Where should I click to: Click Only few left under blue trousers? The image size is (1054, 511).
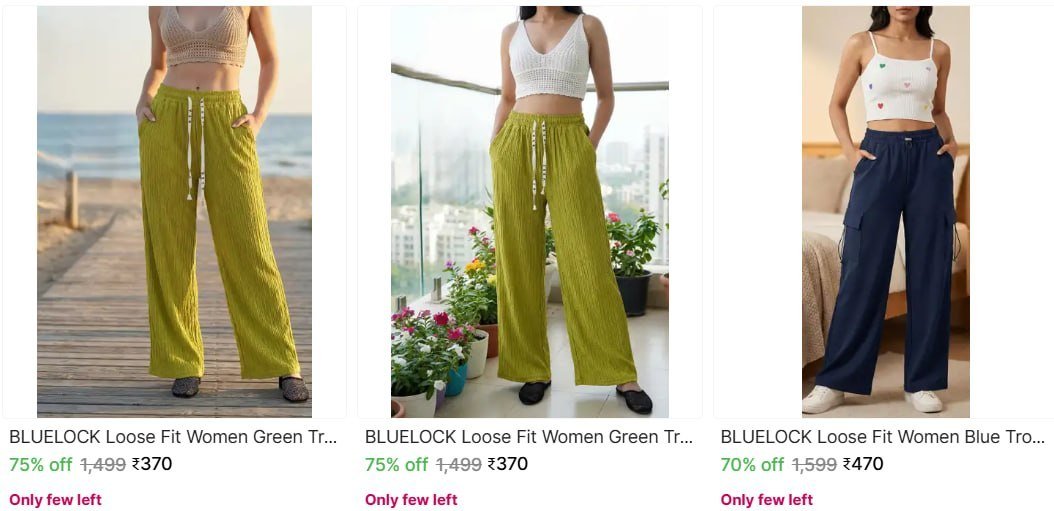click(766, 500)
